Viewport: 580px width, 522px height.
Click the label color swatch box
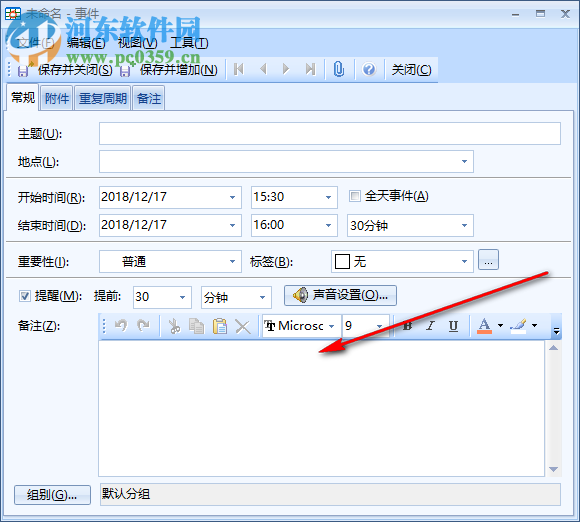[342, 262]
